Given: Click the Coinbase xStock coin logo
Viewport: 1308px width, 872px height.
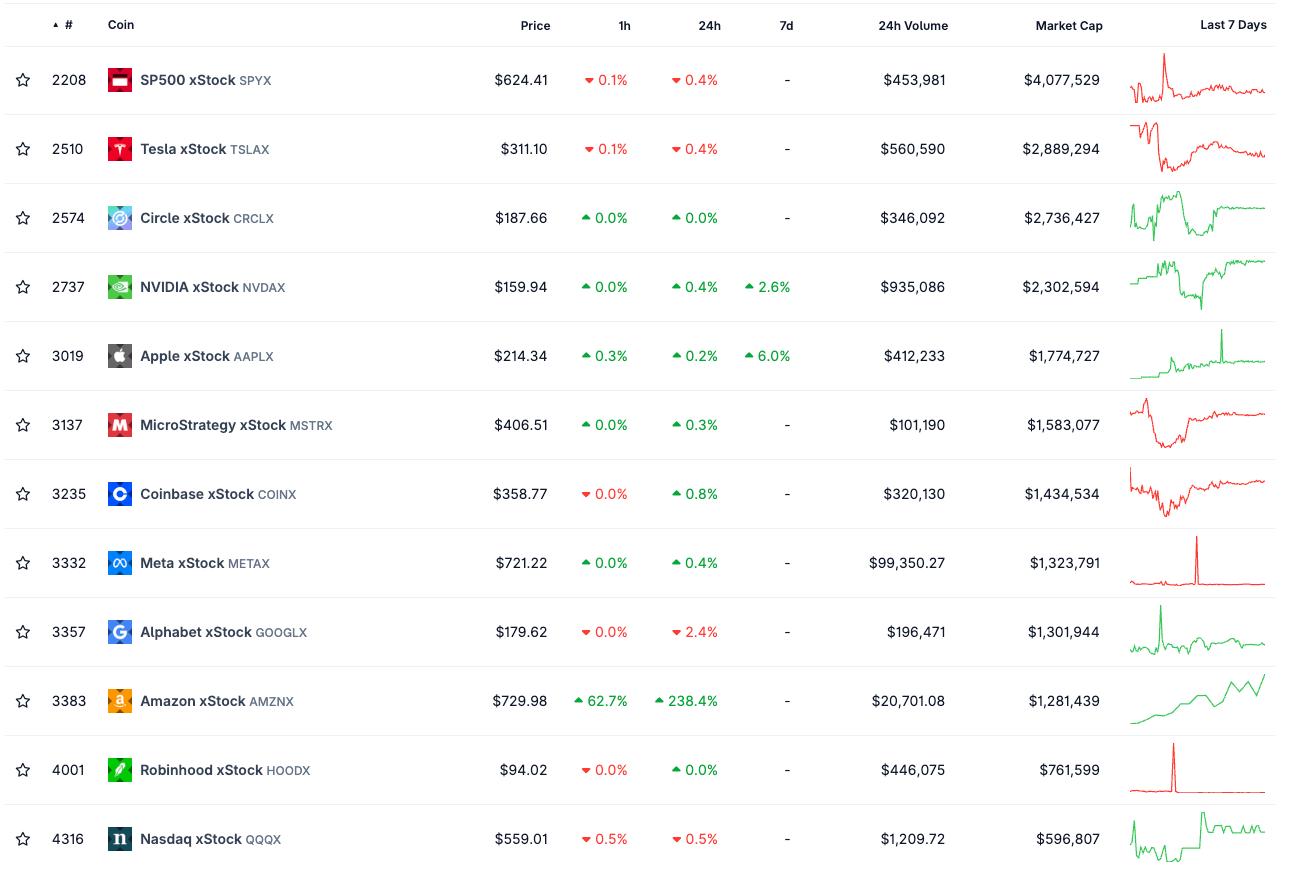Looking at the screenshot, I should (120, 494).
